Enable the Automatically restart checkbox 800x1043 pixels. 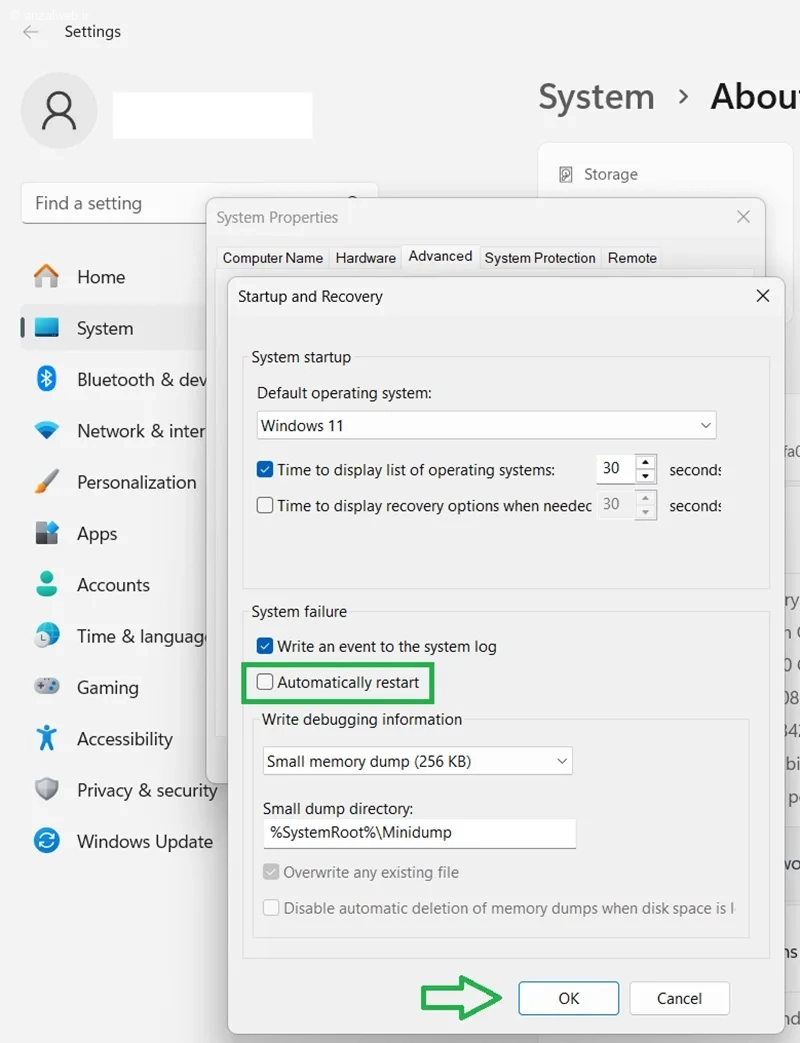[x=265, y=682]
